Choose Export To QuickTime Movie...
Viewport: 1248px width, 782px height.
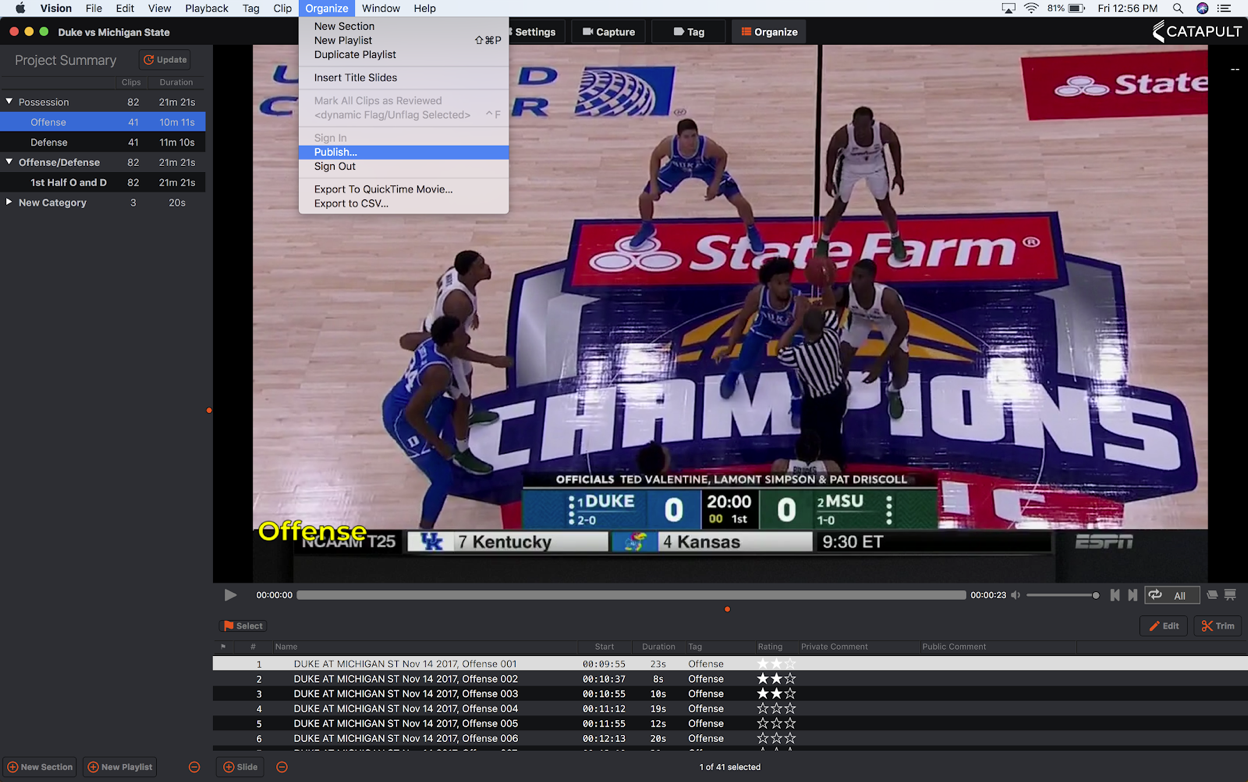point(403,189)
